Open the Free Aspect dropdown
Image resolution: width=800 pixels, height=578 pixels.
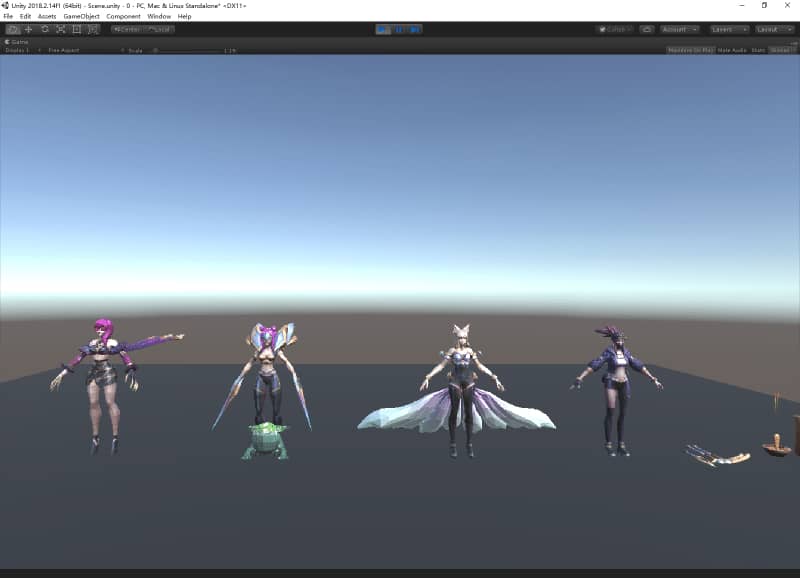click(x=84, y=51)
